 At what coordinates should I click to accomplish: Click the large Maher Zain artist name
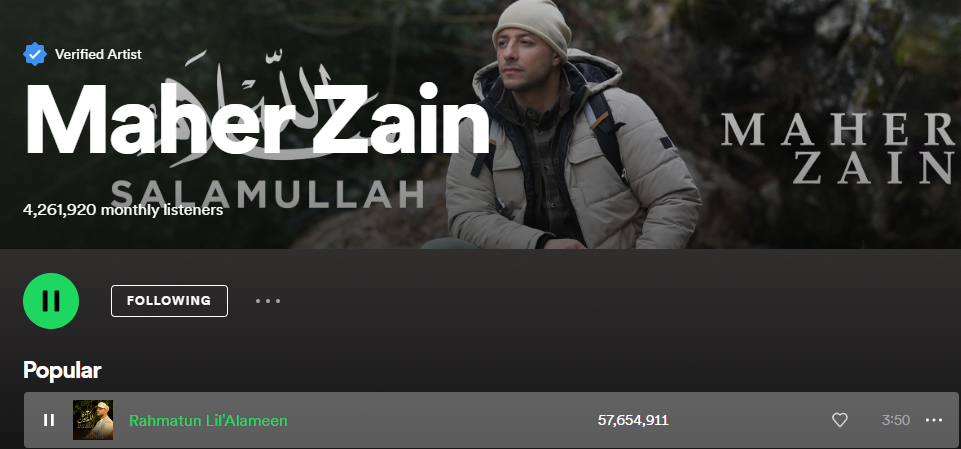point(257,119)
